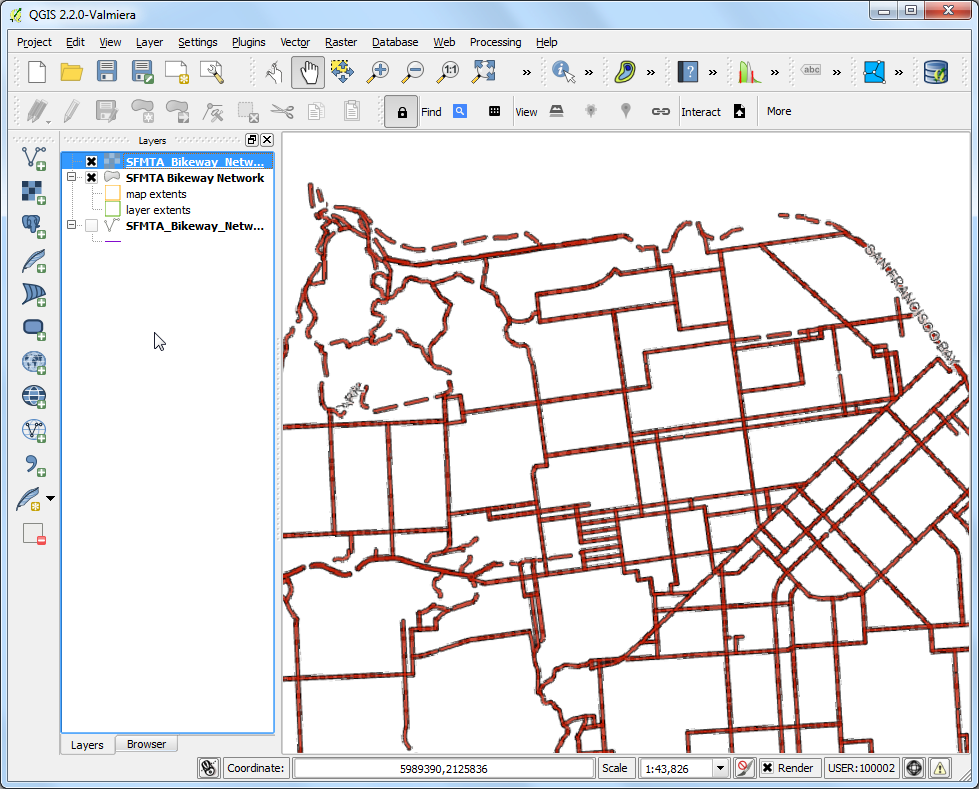Click Add Vector Layer icon

(34, 157)
